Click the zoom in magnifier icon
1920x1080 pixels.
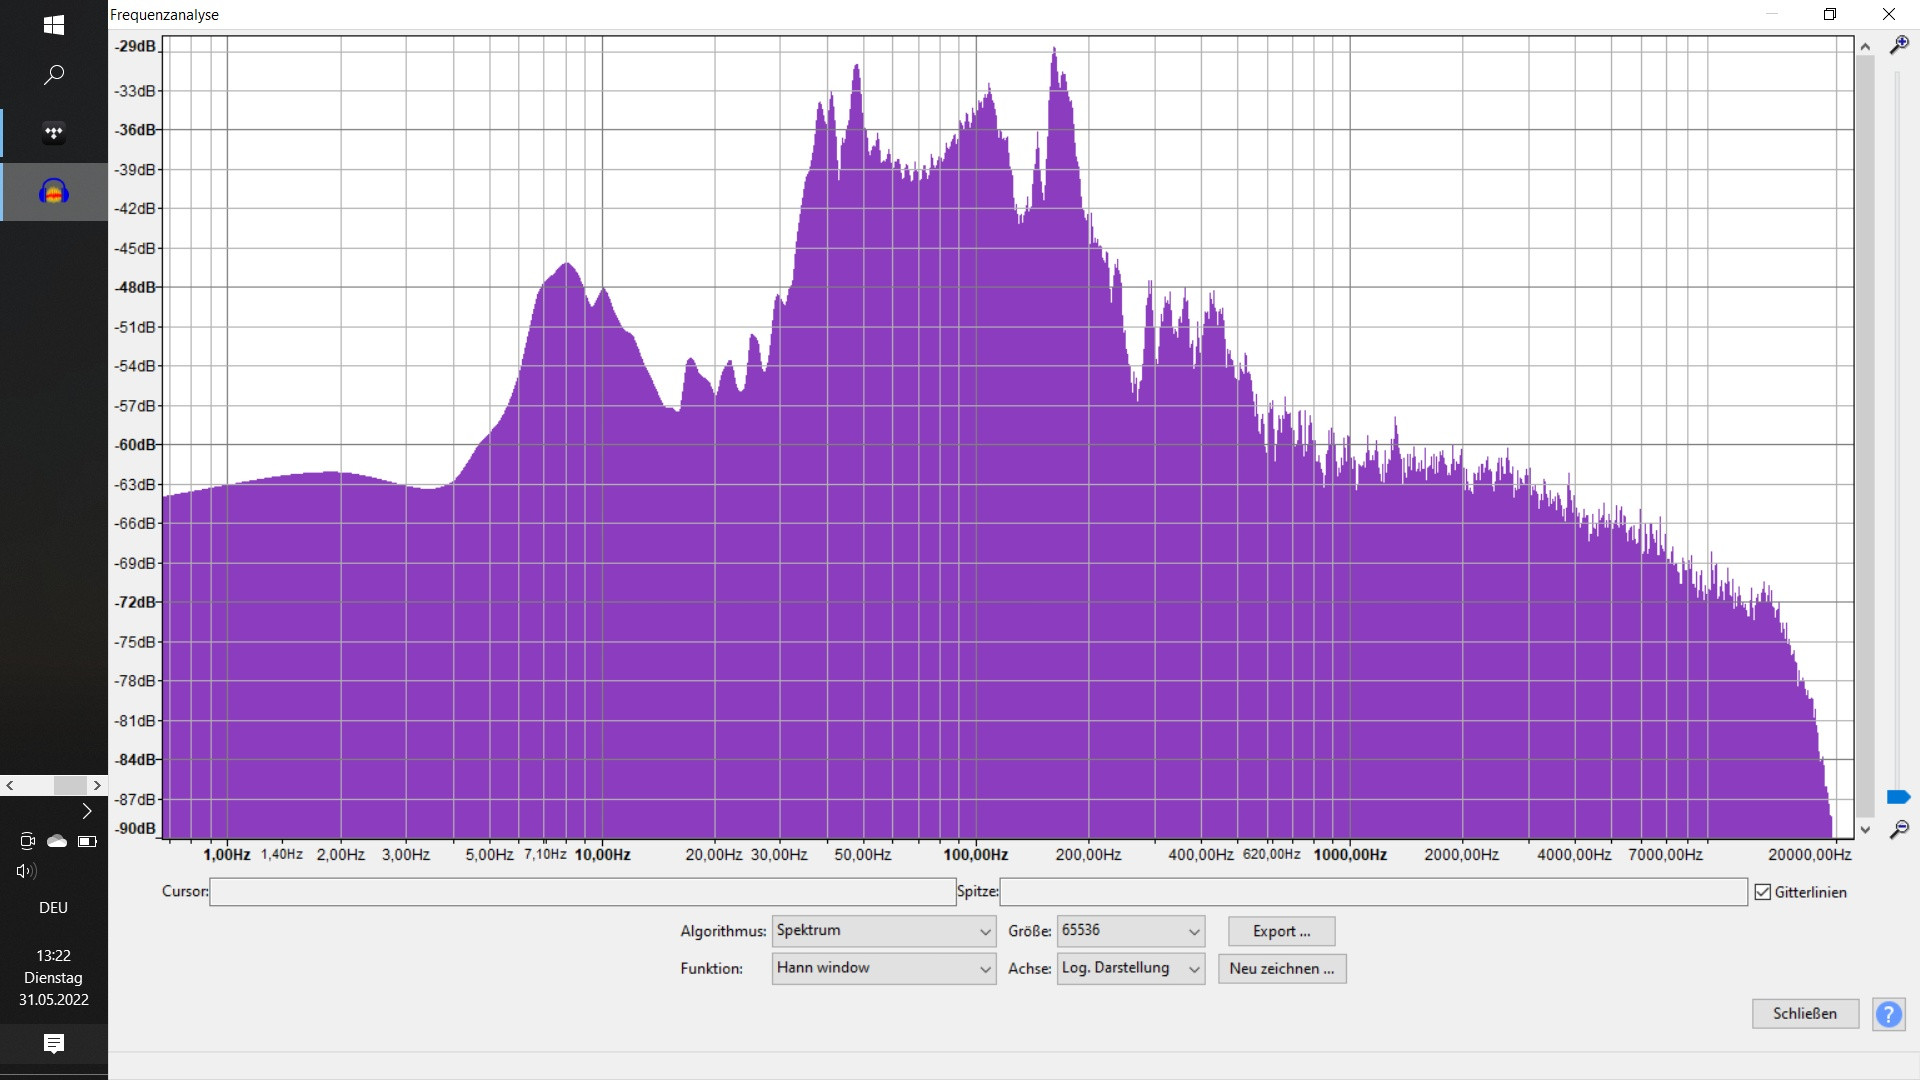1898,46
